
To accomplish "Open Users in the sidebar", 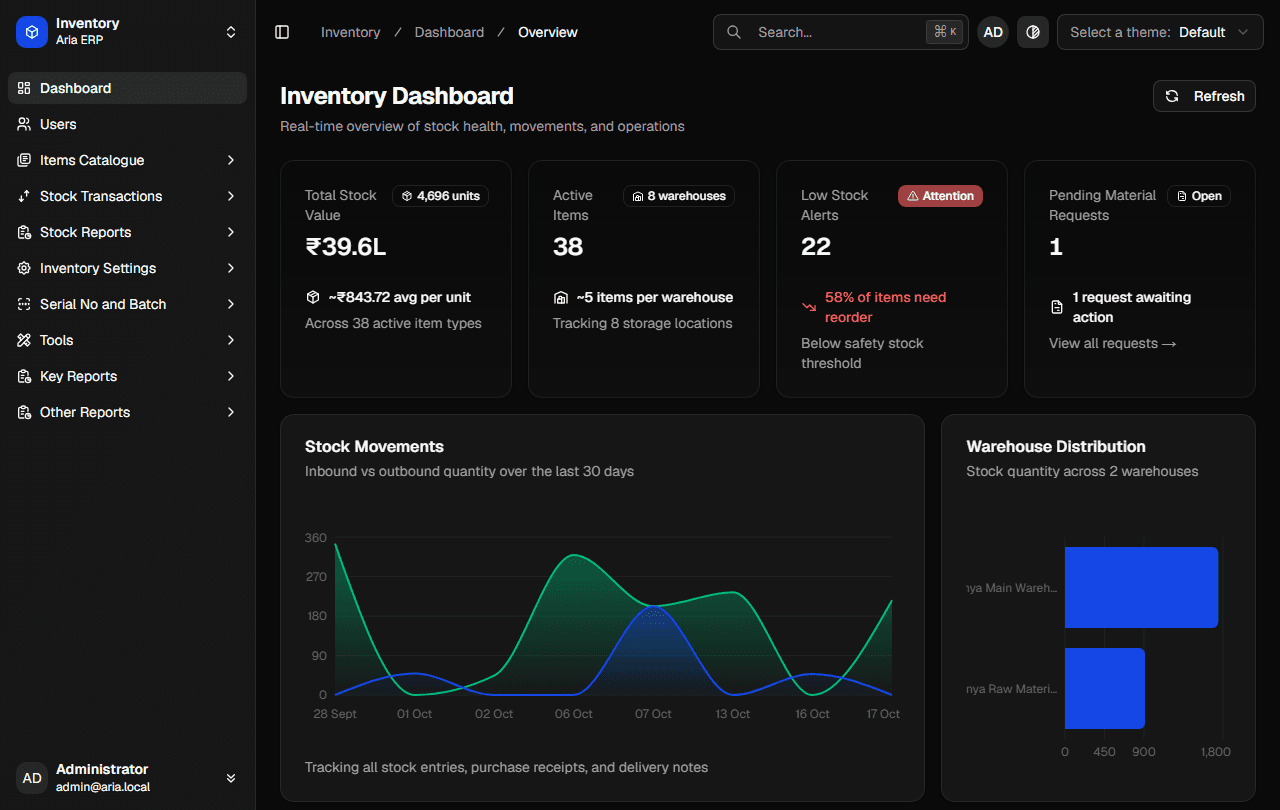I will 127,124.
